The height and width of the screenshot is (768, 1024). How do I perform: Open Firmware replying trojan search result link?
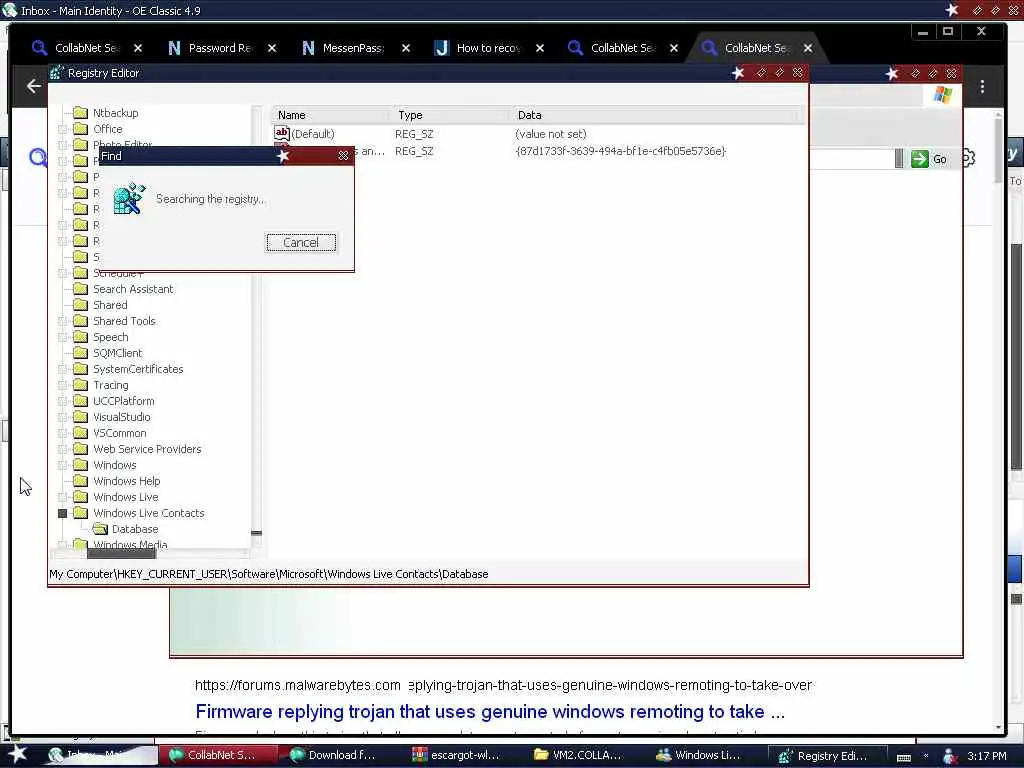click(490, 711)
